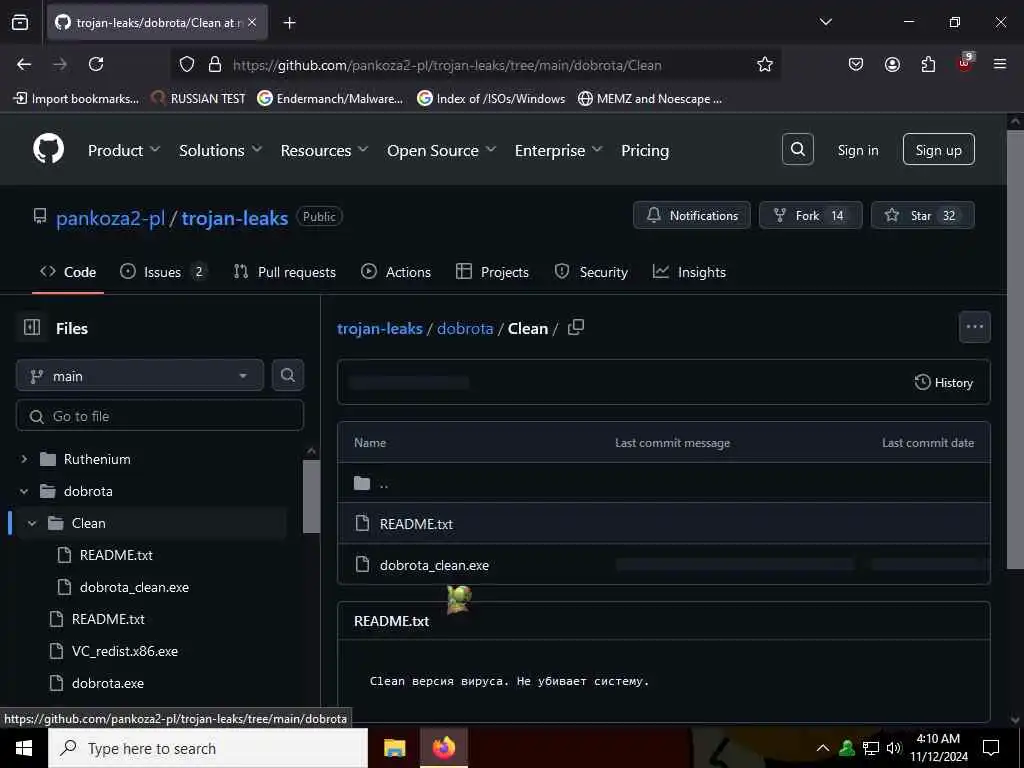This screenshot has width=1024, height=768.
Task: Open the Windows Start button
Action: pos(24,748)
